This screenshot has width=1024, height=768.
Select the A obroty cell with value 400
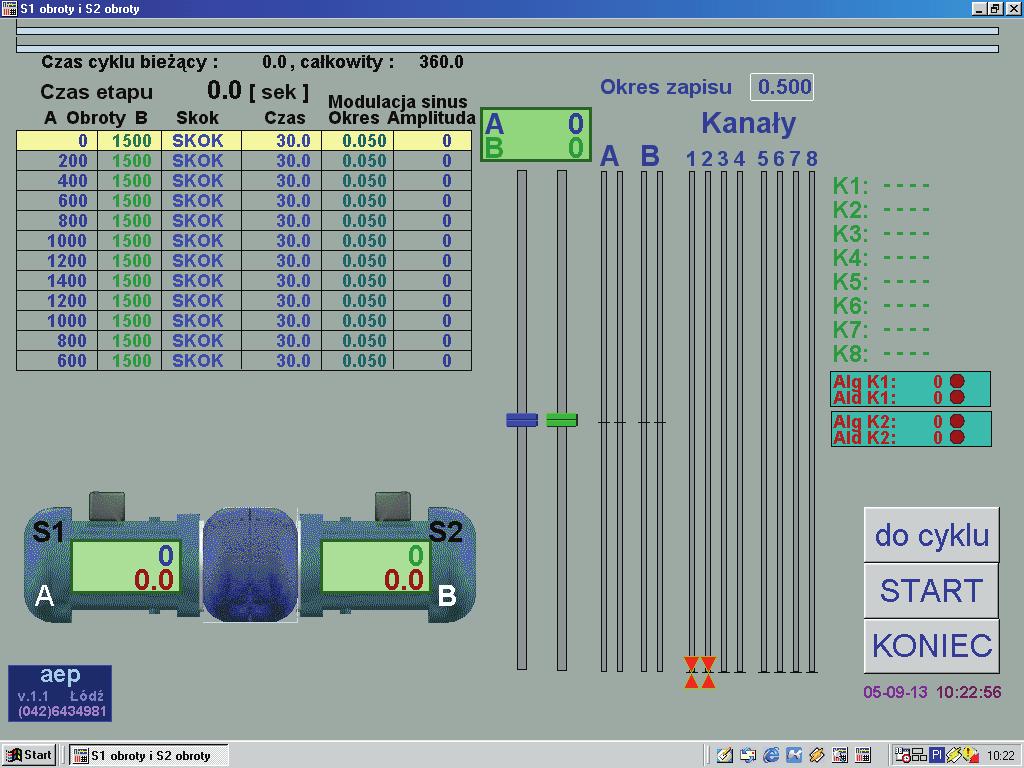point(57,181)
